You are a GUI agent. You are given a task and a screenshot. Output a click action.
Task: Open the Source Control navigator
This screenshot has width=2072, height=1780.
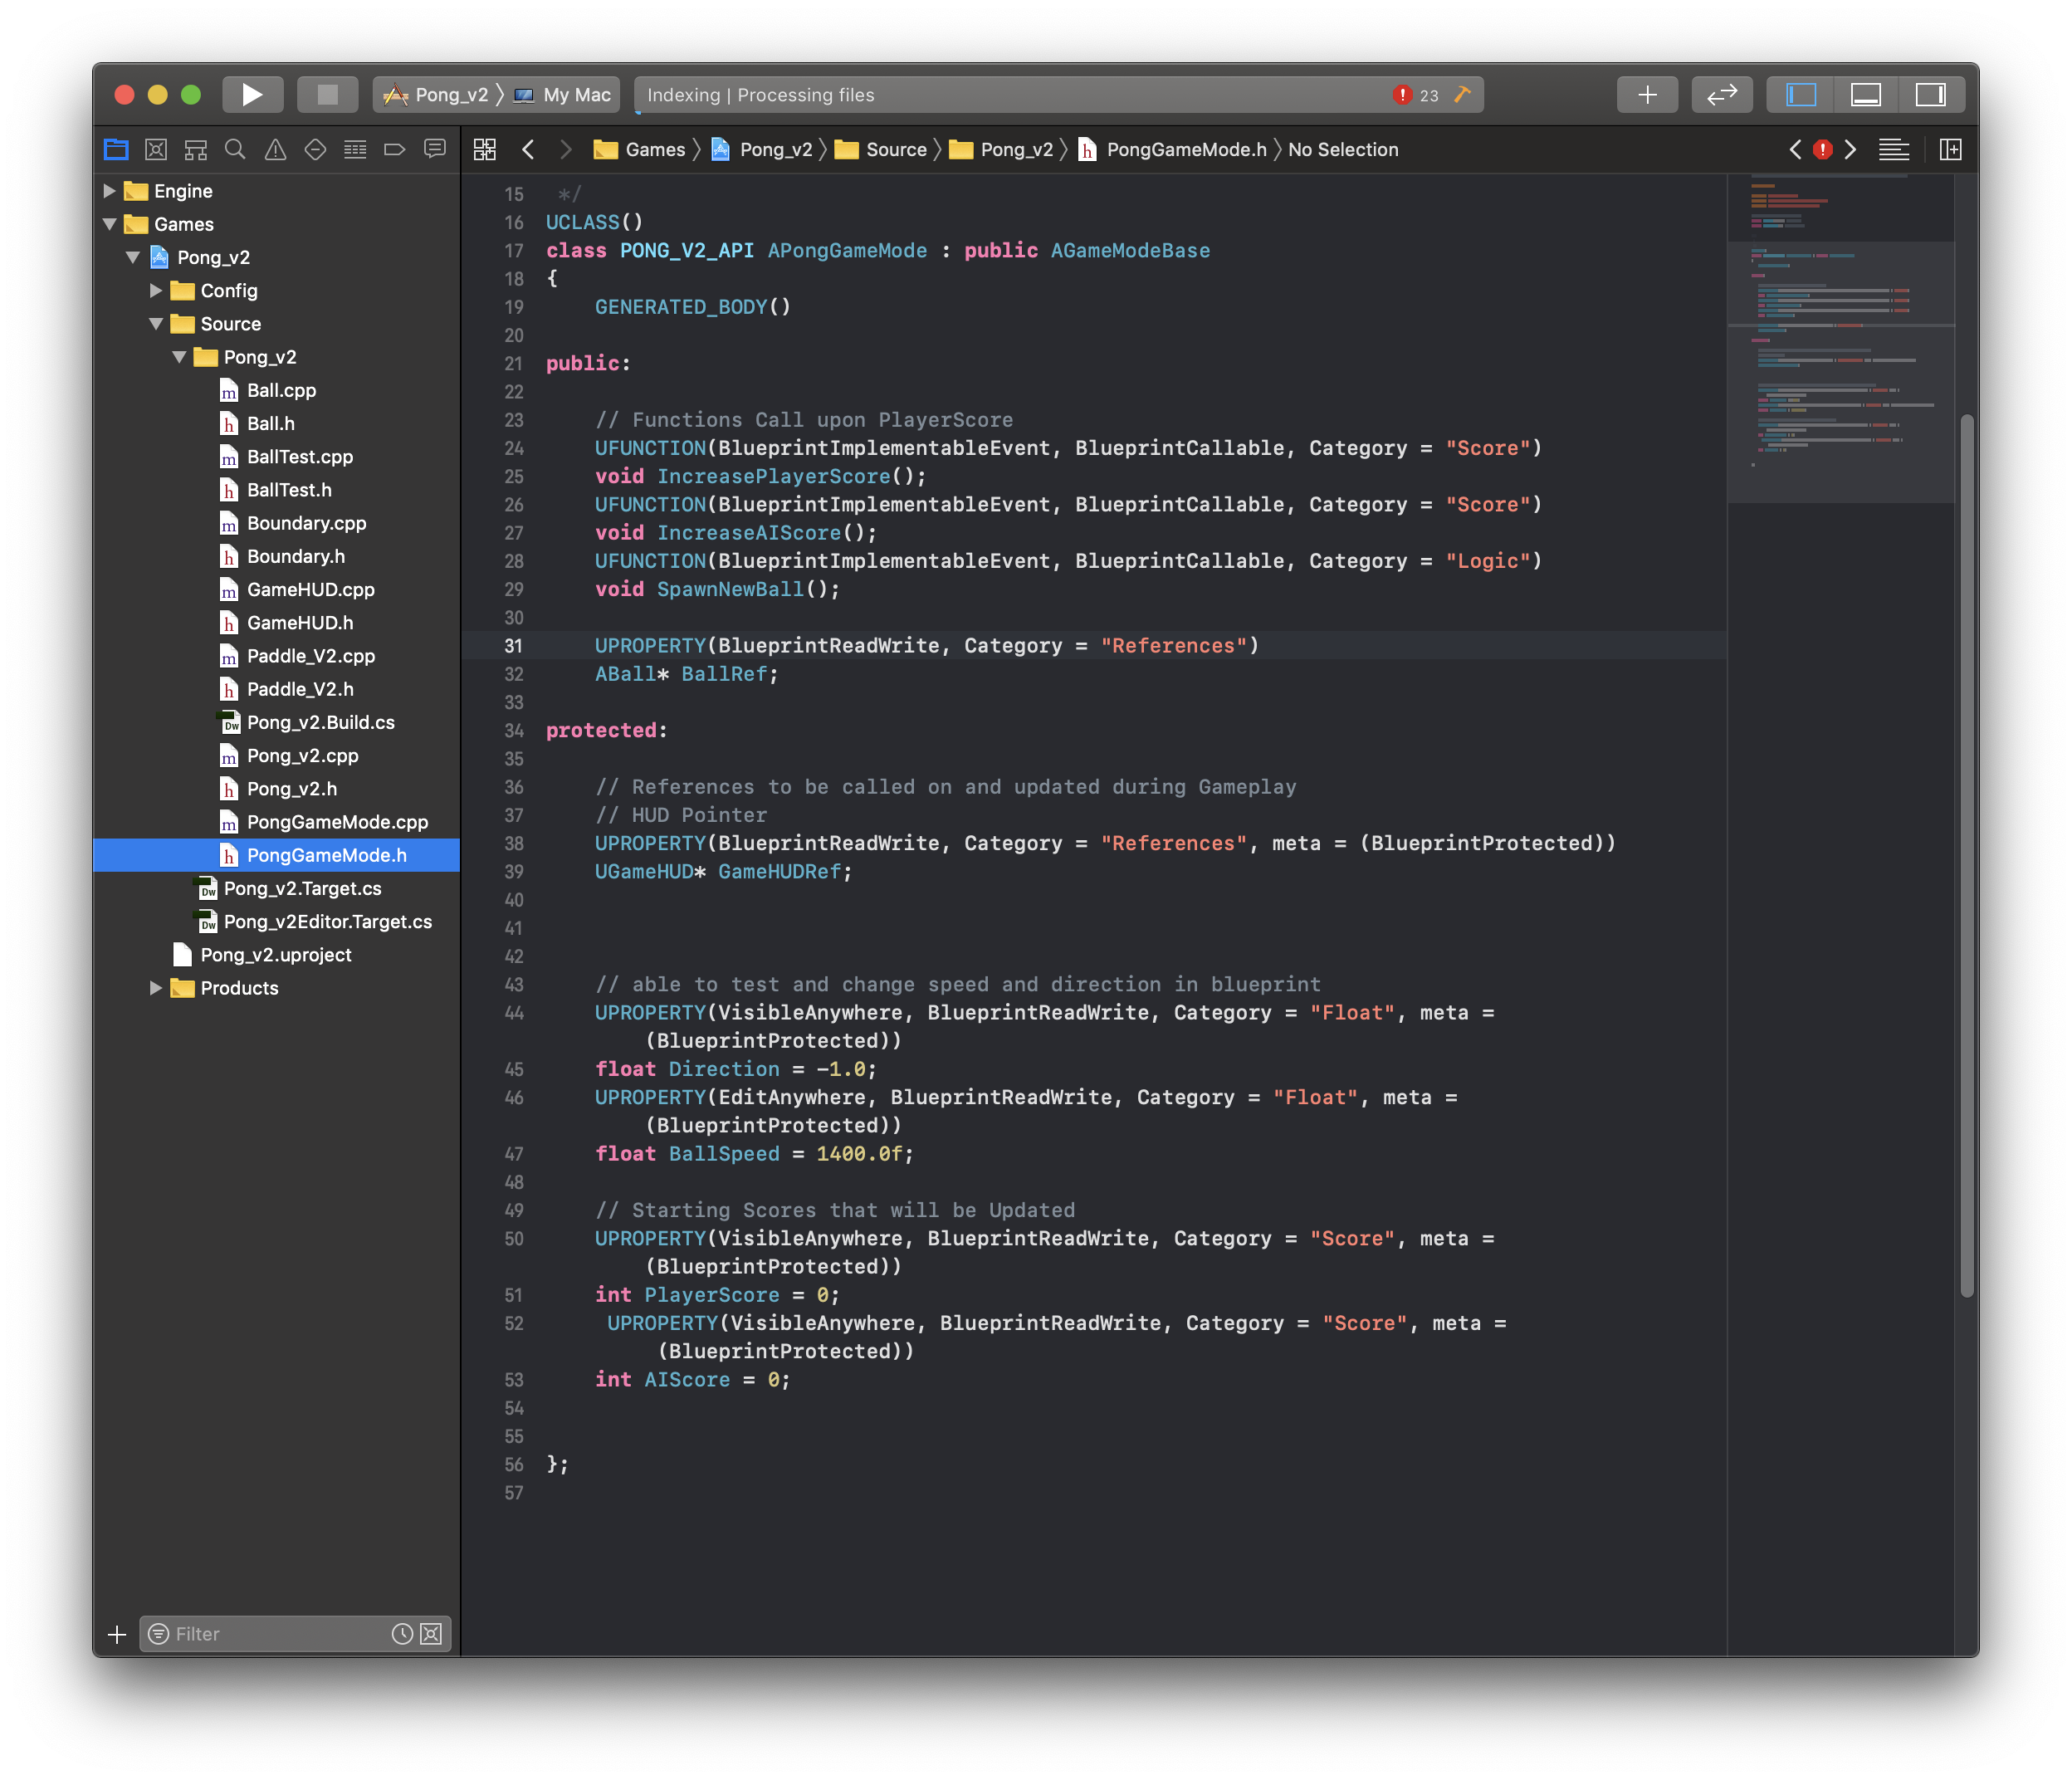(x=156, y=150)
